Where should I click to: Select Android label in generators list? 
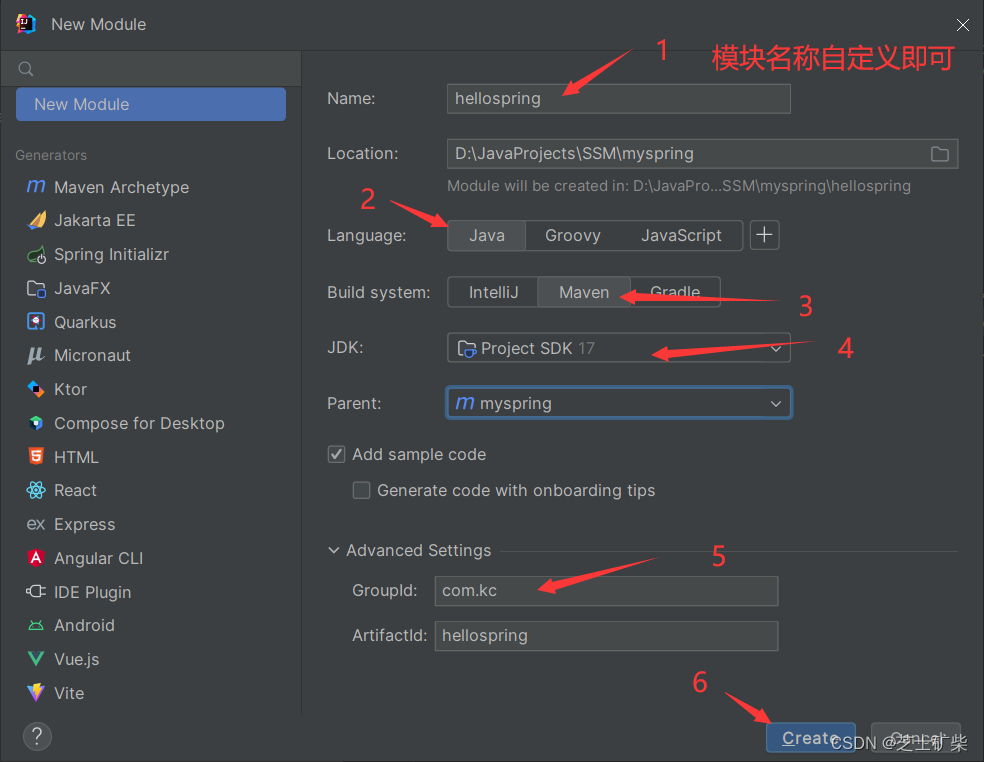84,625
